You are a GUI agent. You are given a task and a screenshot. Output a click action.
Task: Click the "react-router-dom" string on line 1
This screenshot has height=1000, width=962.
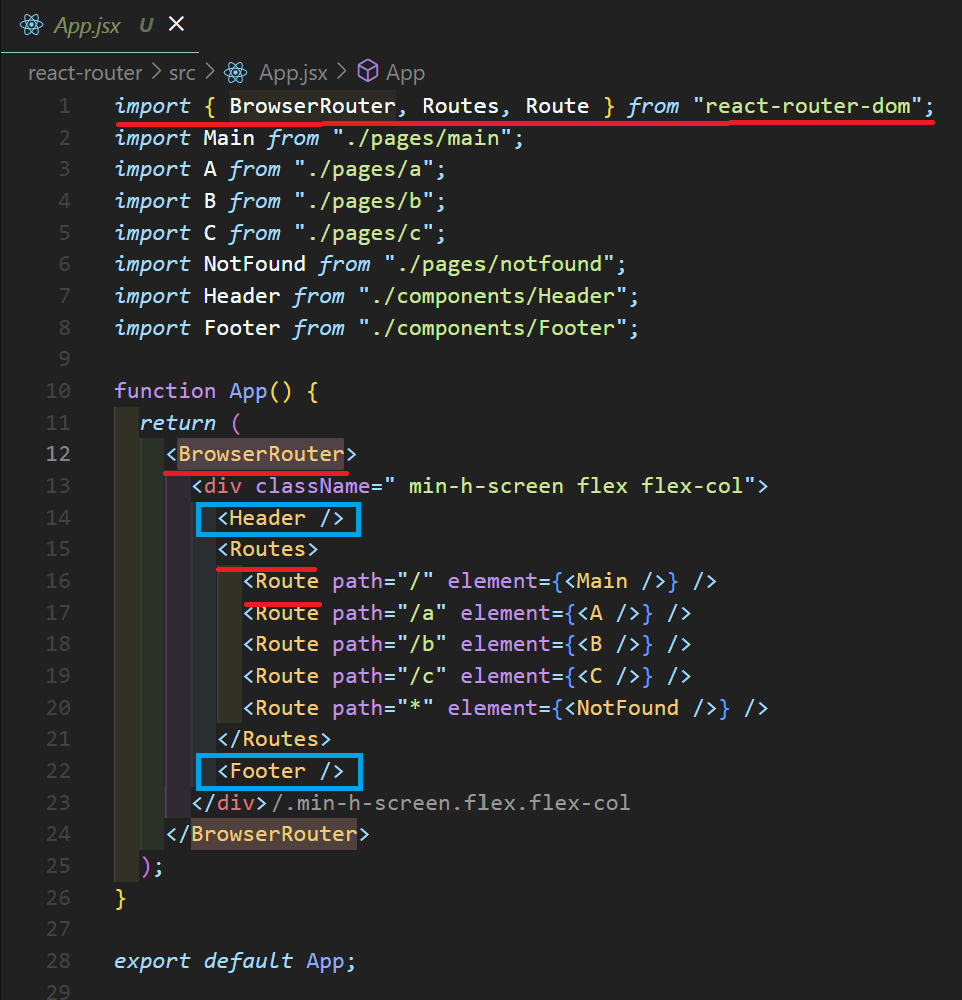(807, 106)
